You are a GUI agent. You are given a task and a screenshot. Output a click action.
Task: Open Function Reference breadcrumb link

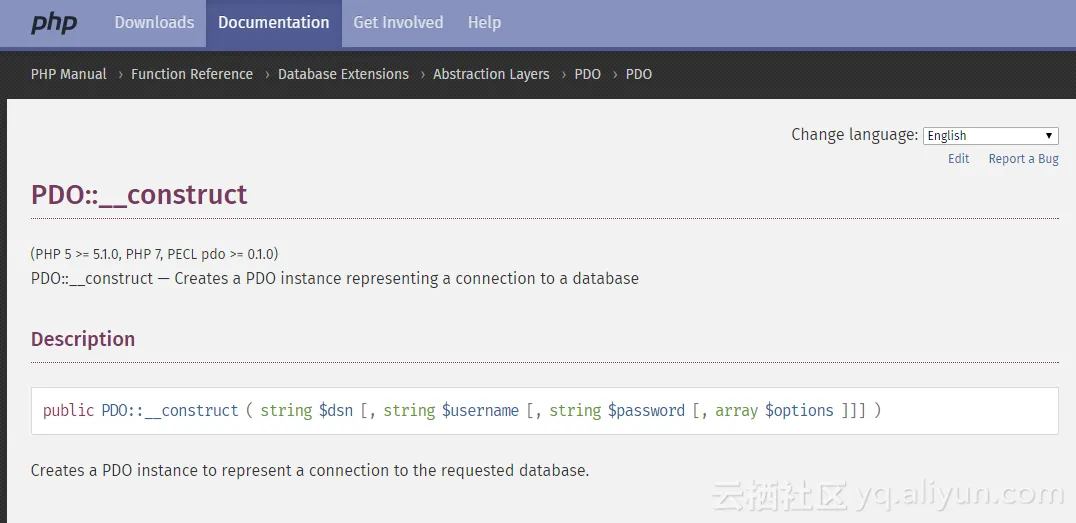(x=192, y=74)
